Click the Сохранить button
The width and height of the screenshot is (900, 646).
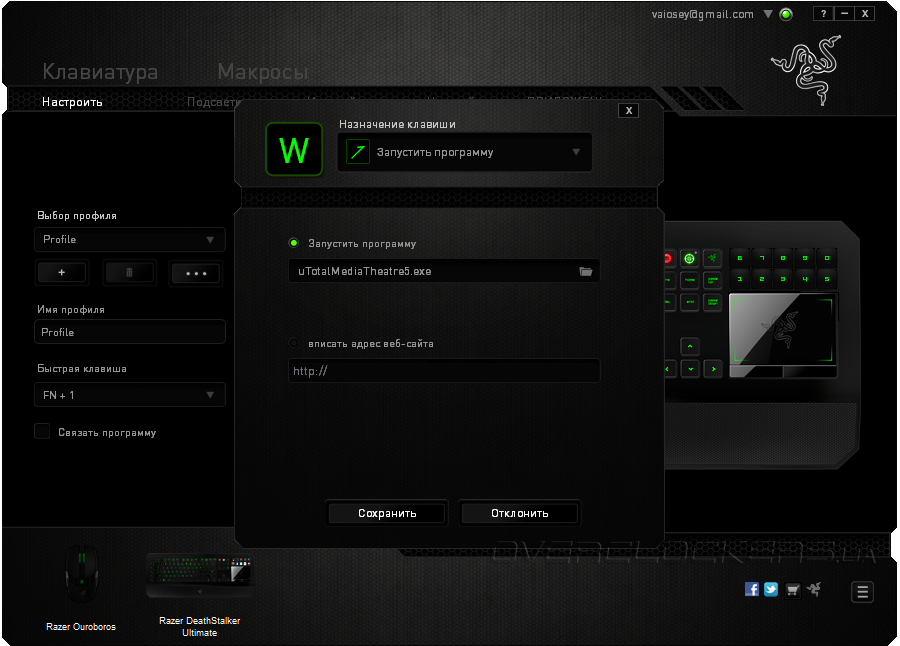[386, 512]
